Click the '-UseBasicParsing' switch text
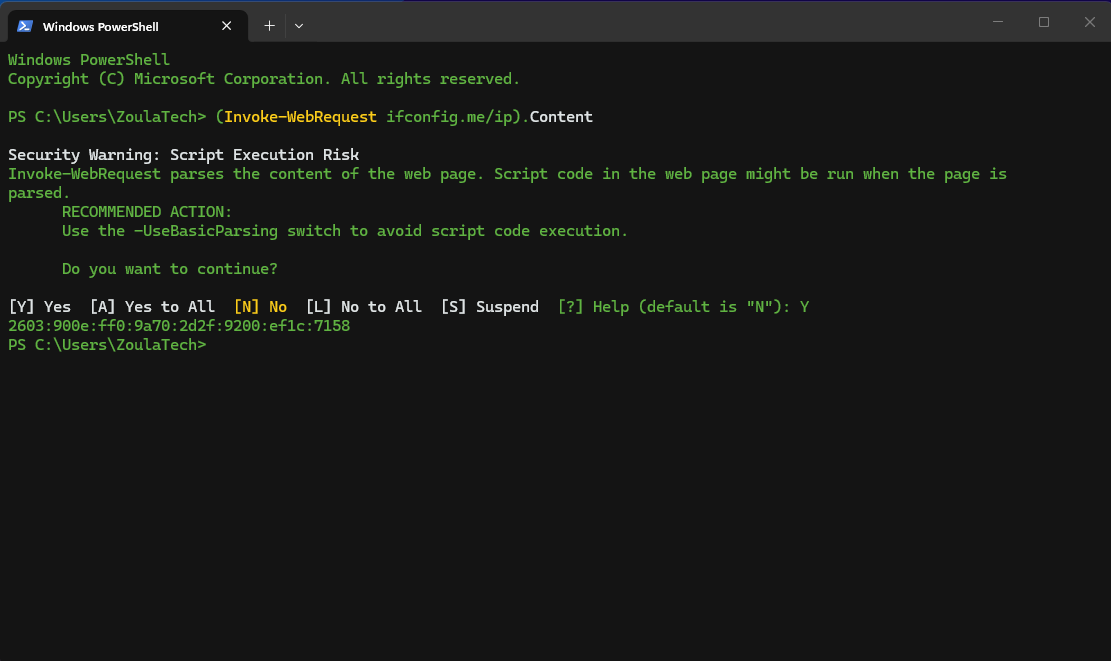 click(x=205, y=231)
